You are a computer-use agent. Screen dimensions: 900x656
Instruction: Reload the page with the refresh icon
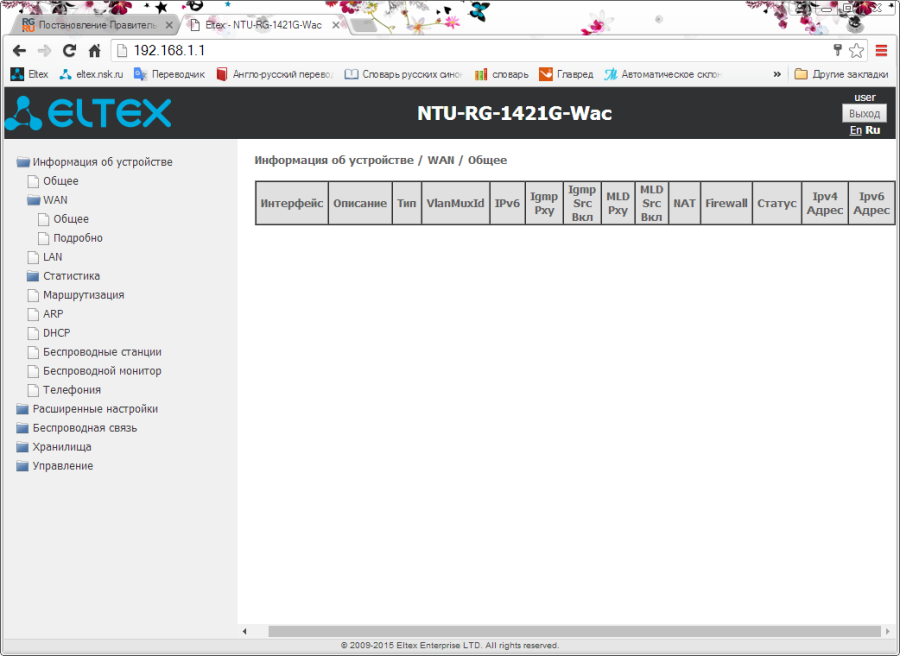69,51
